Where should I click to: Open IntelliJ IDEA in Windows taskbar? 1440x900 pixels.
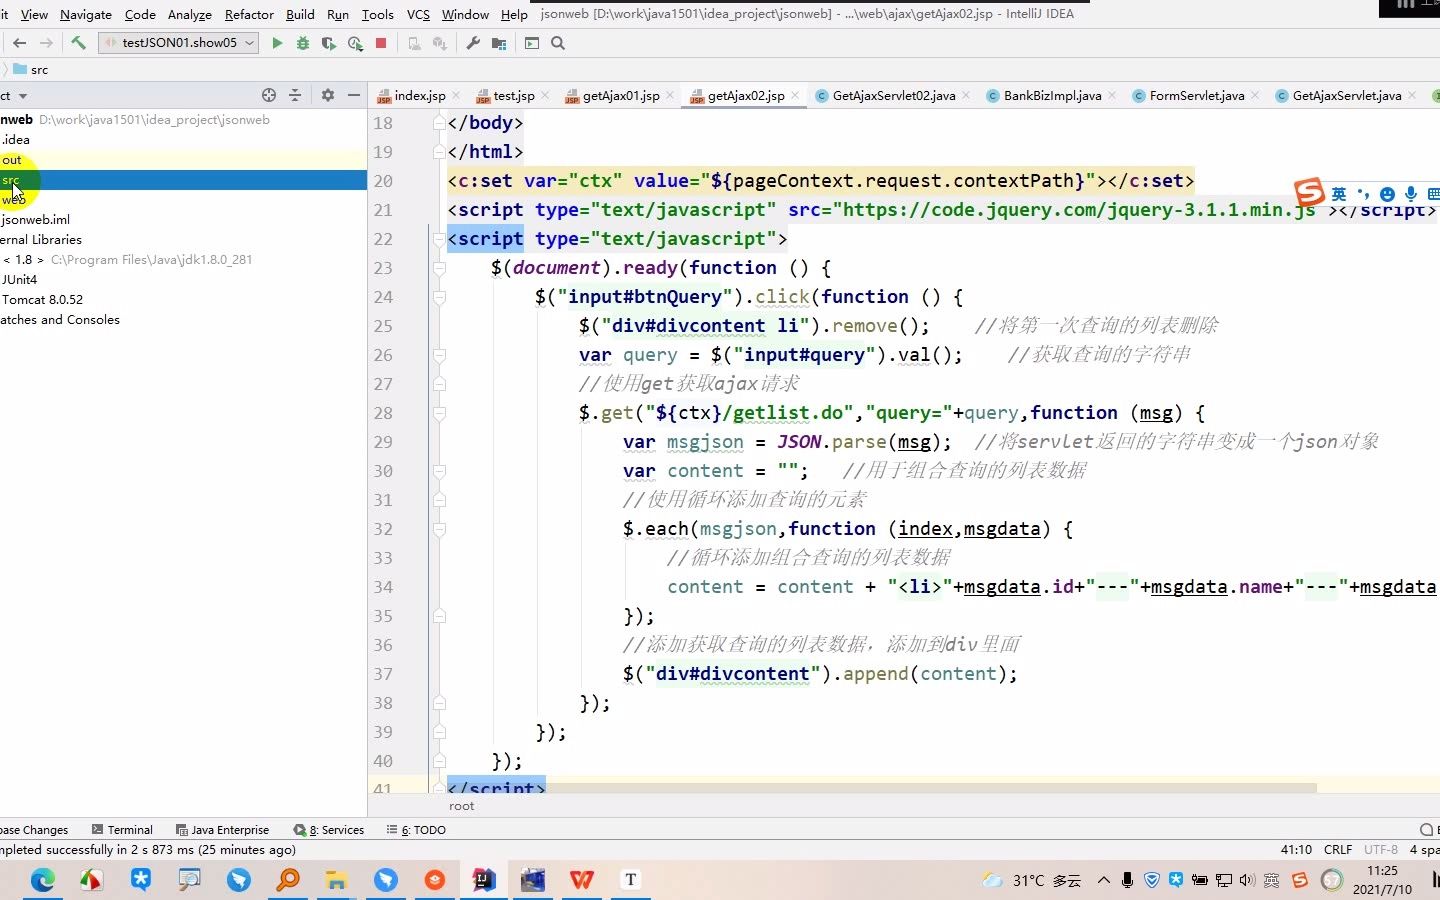pos(483,880)
